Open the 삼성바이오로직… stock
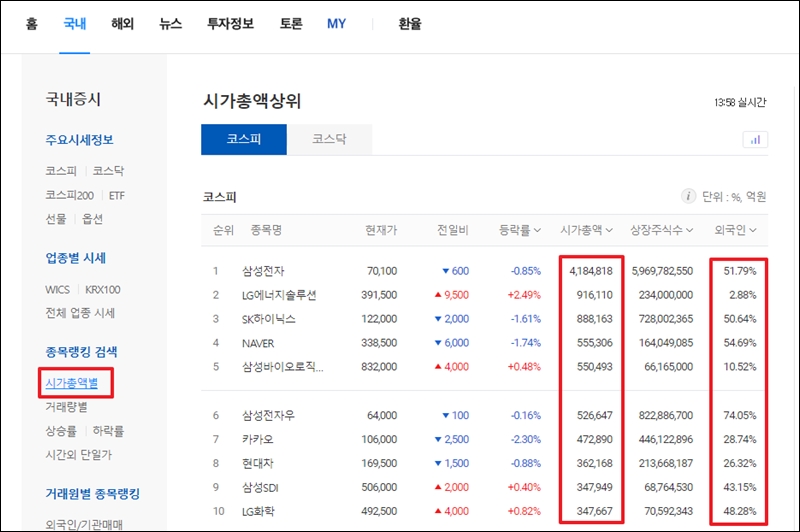800x532 pixels. point(282,367)
